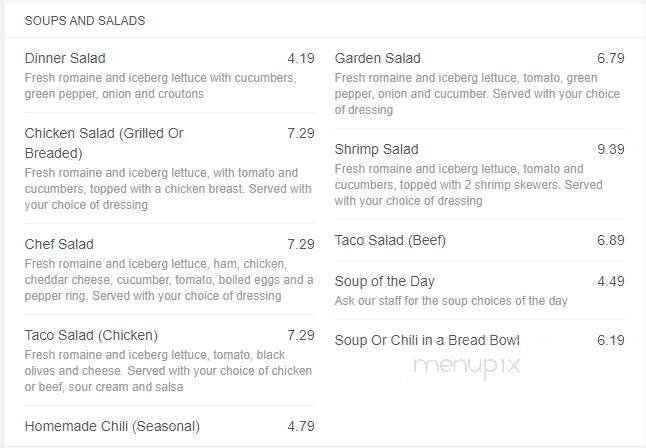Viewport: 646px width, 448px height.
Task: Click the Chef Salad ingredients description
Action: tap(169, 279)
